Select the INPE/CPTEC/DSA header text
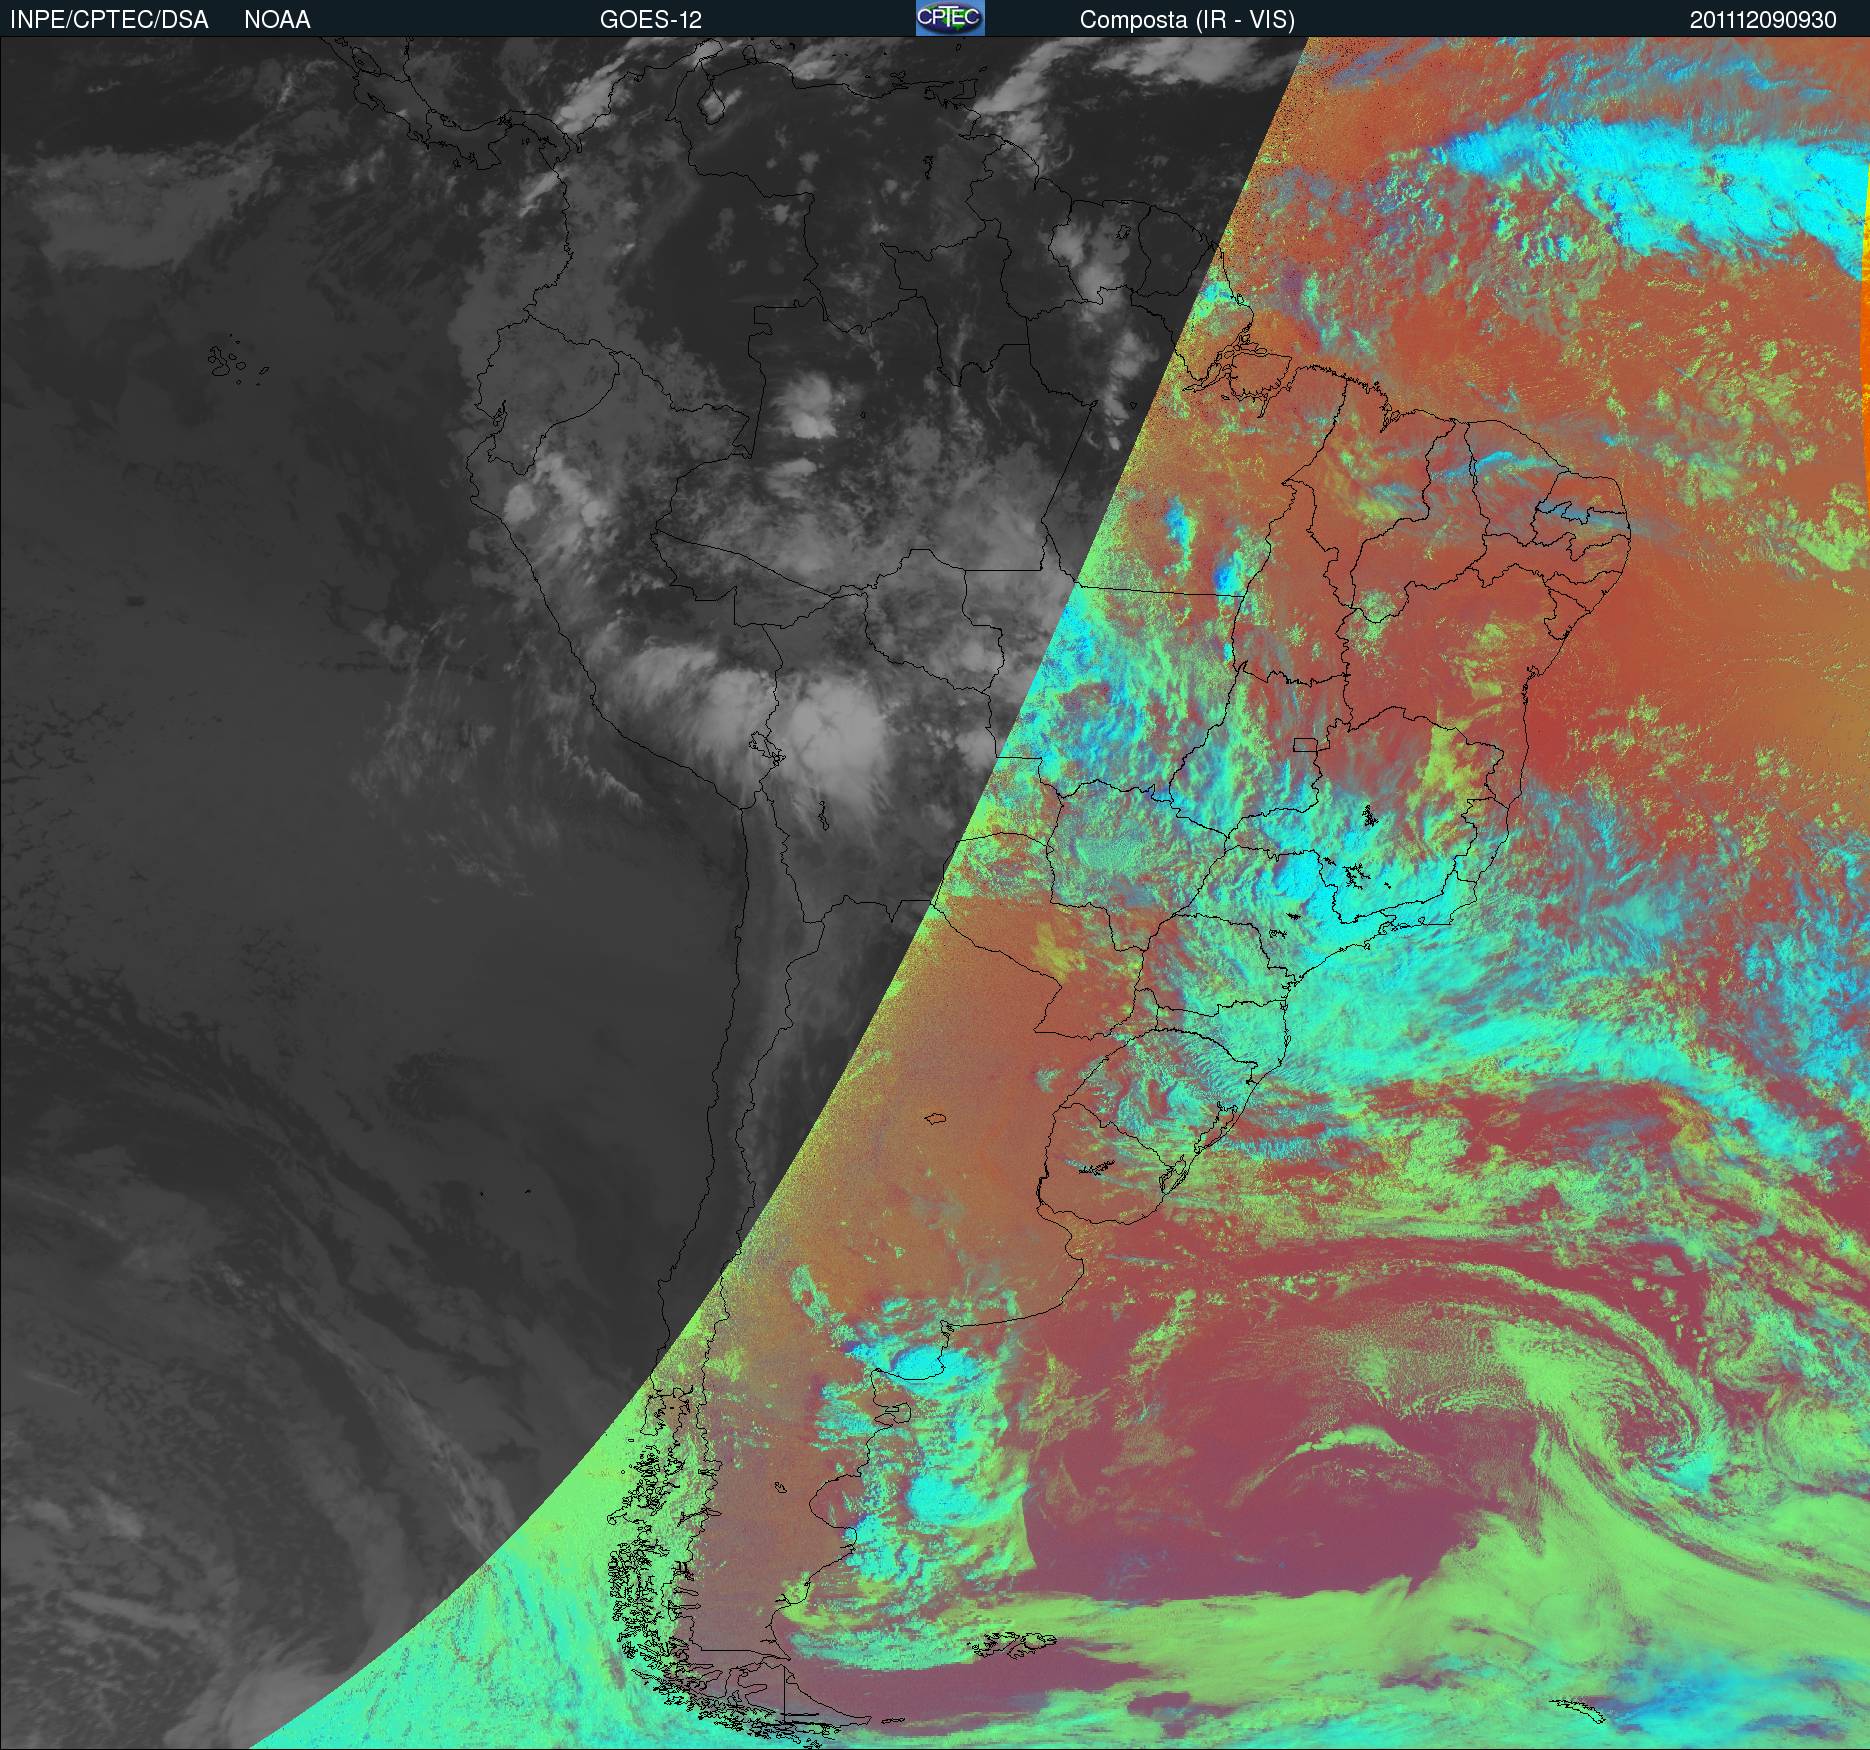The image size is (1870, 1750). click(109, 20)
